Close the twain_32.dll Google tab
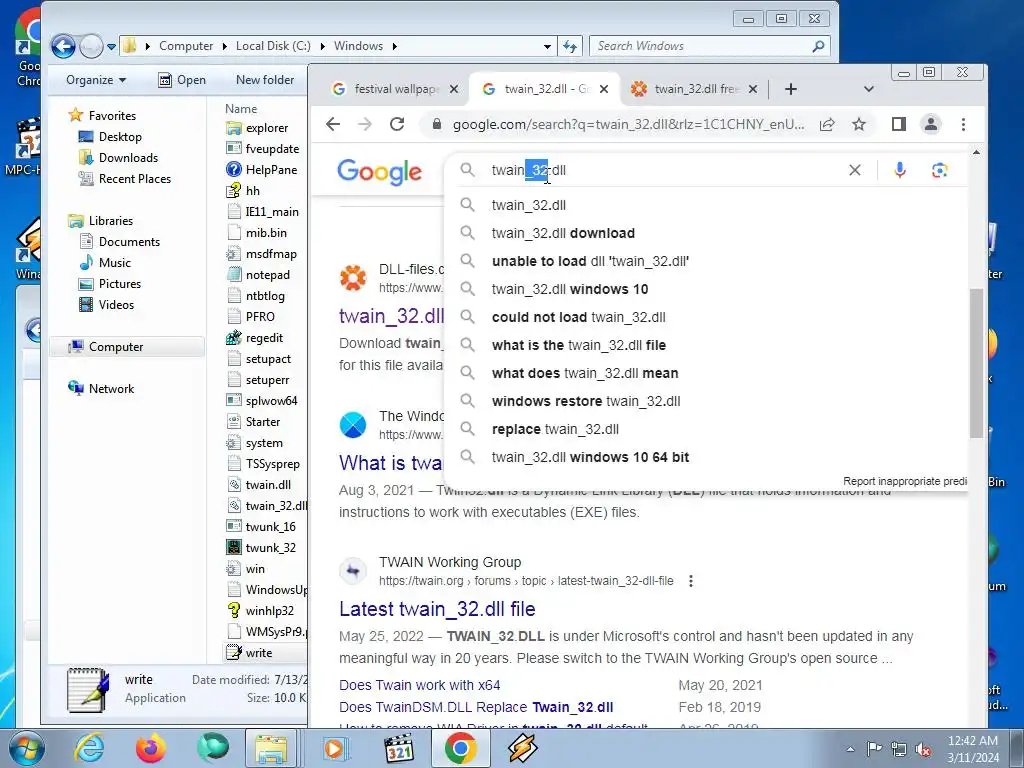 point(604,89)
